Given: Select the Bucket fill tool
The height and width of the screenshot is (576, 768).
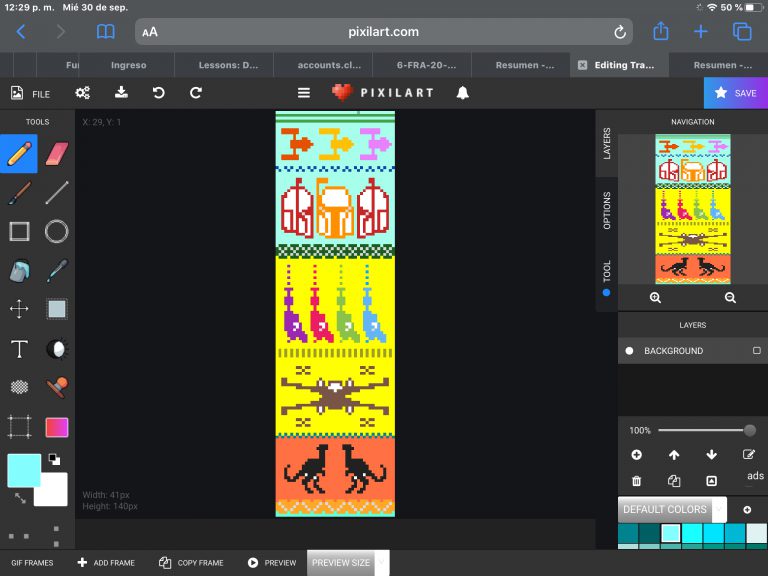Looking at the screenshot, I should pos(19,270).
